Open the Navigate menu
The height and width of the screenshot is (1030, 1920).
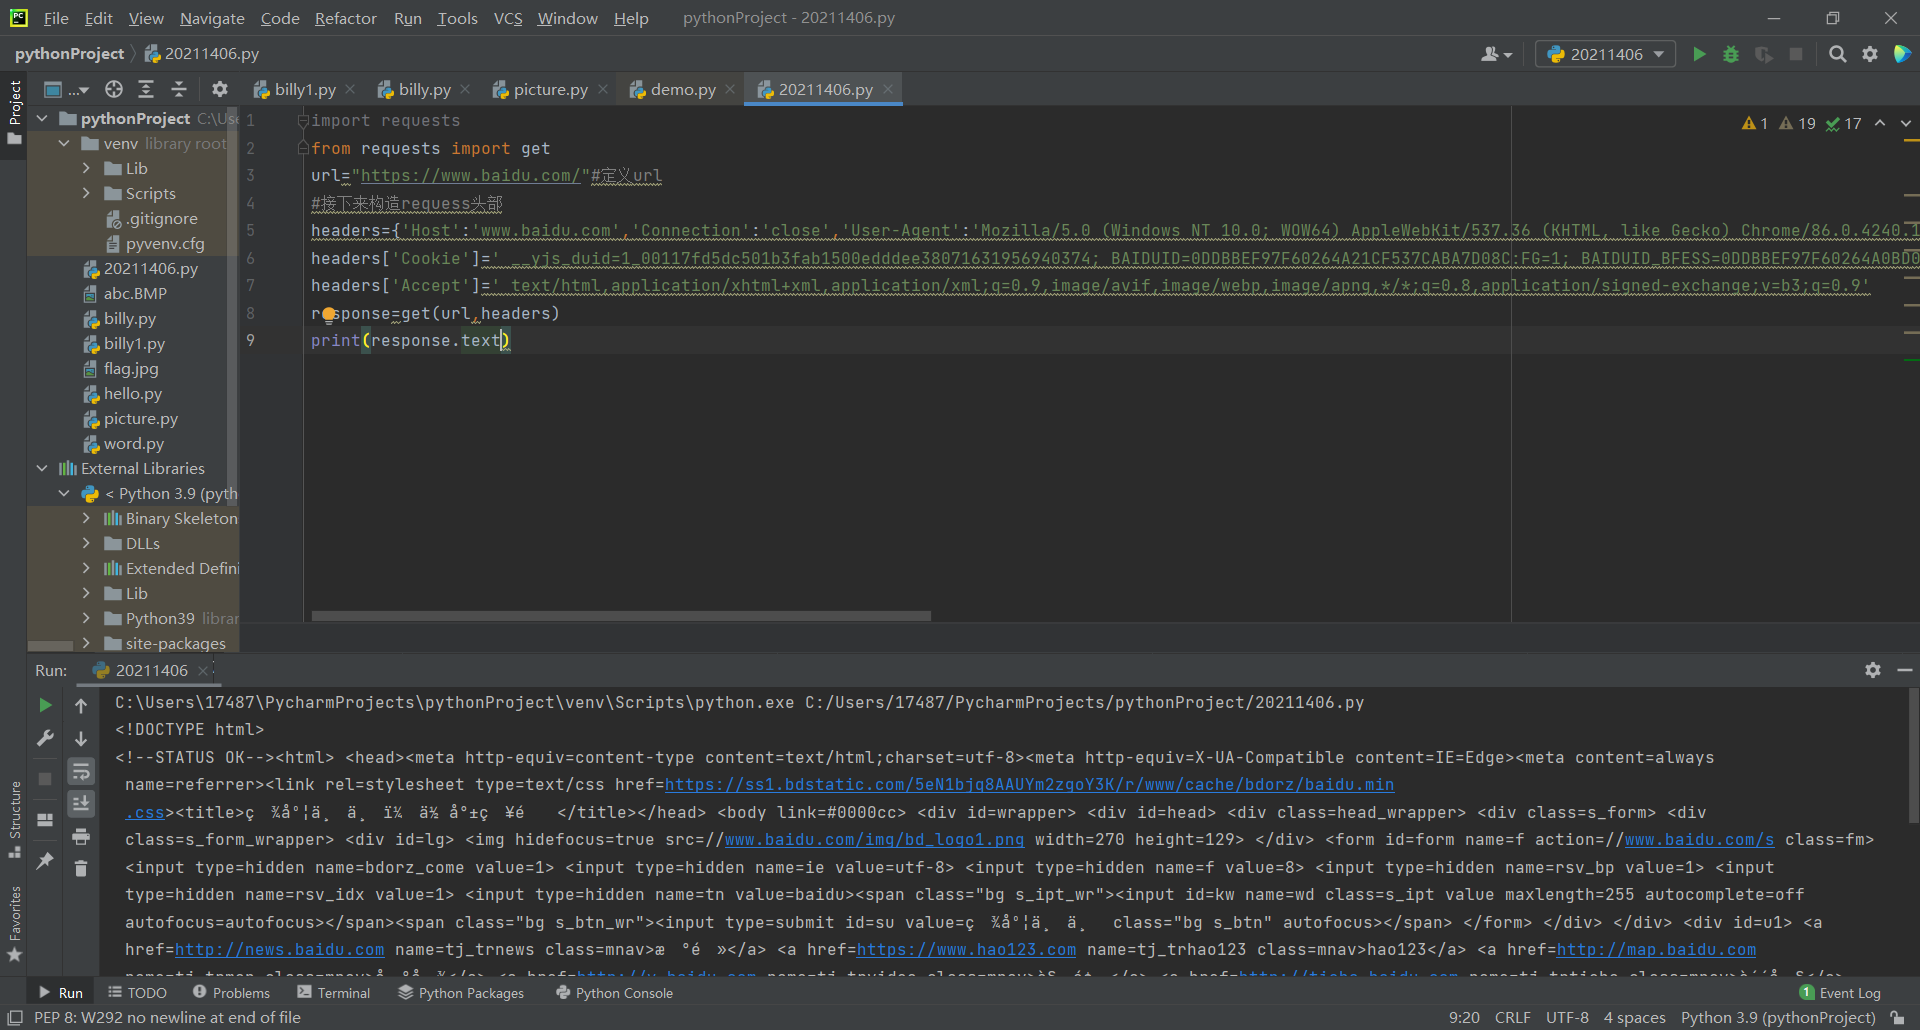click(212, 18)
